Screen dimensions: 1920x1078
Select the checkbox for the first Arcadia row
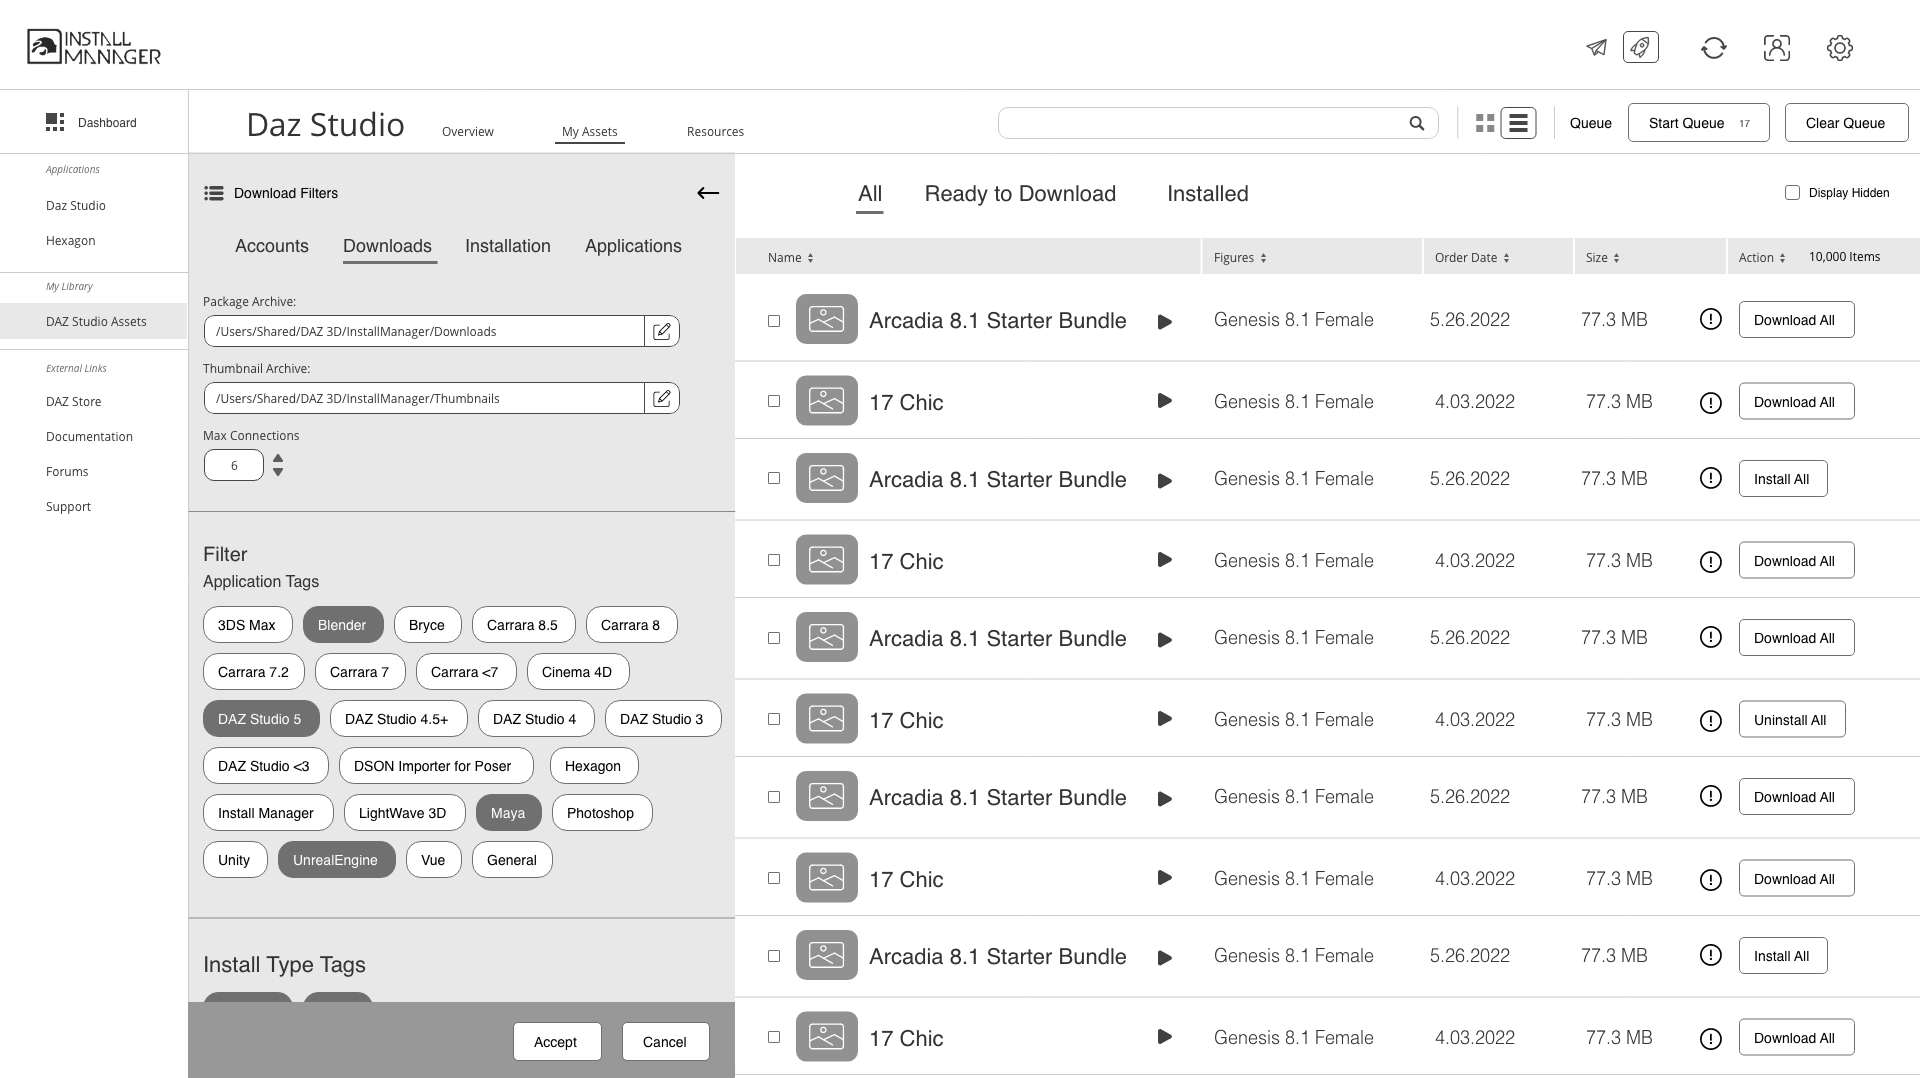[x=774, y=321]
